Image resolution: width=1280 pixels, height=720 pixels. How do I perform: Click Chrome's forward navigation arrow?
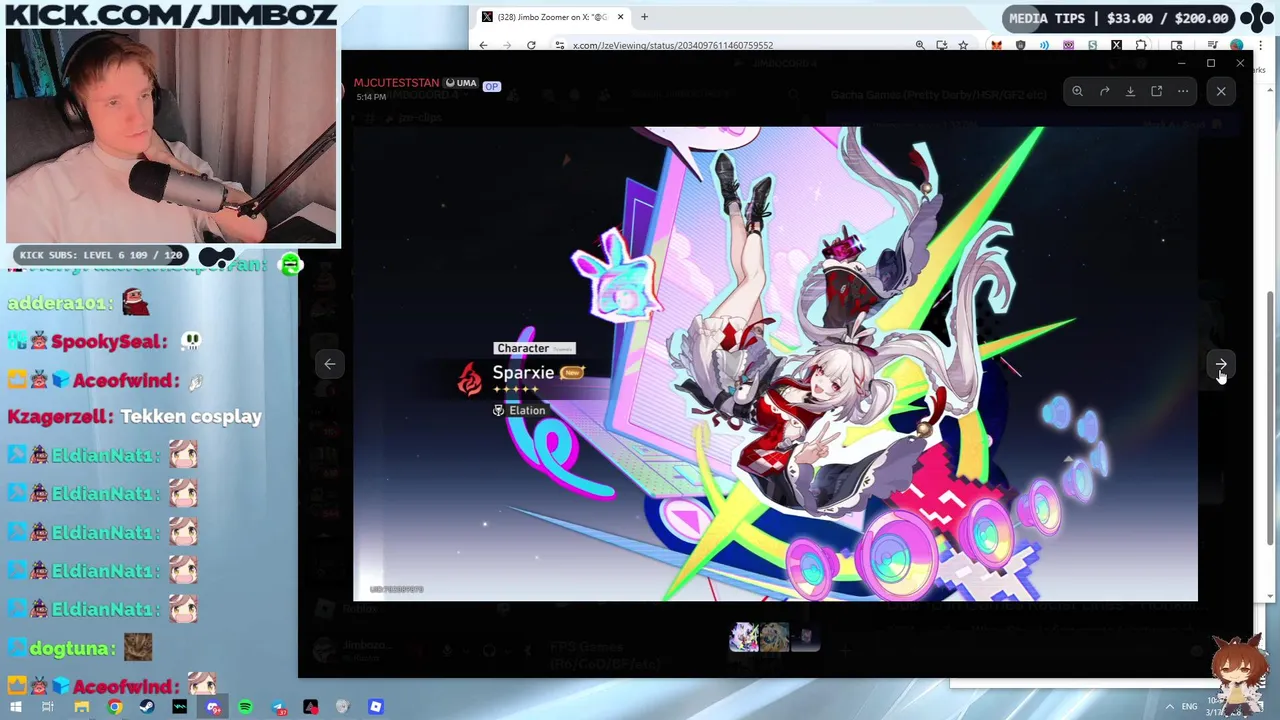(507, 45)
